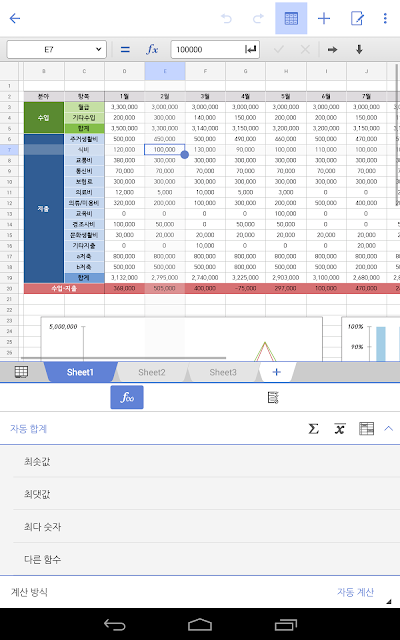Apply the Sigma sum function
The width and height of the screenshot is (400, 640).
coord(313,429)
